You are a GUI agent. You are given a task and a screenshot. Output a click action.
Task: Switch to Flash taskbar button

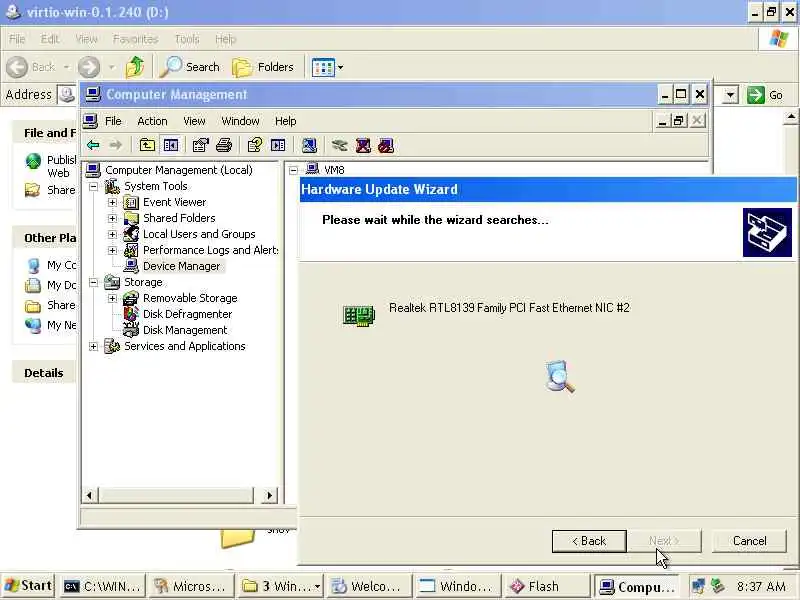545,587
